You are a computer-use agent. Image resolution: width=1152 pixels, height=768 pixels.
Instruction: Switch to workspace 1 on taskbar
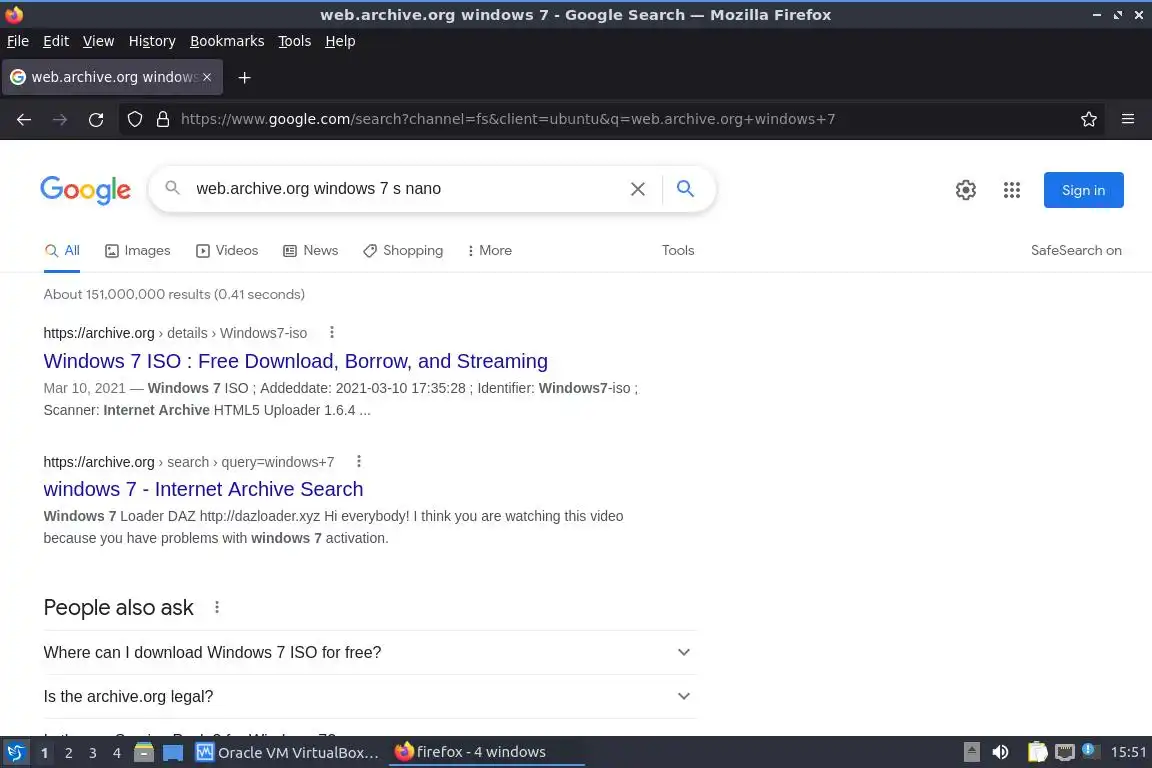coord(44,753)
